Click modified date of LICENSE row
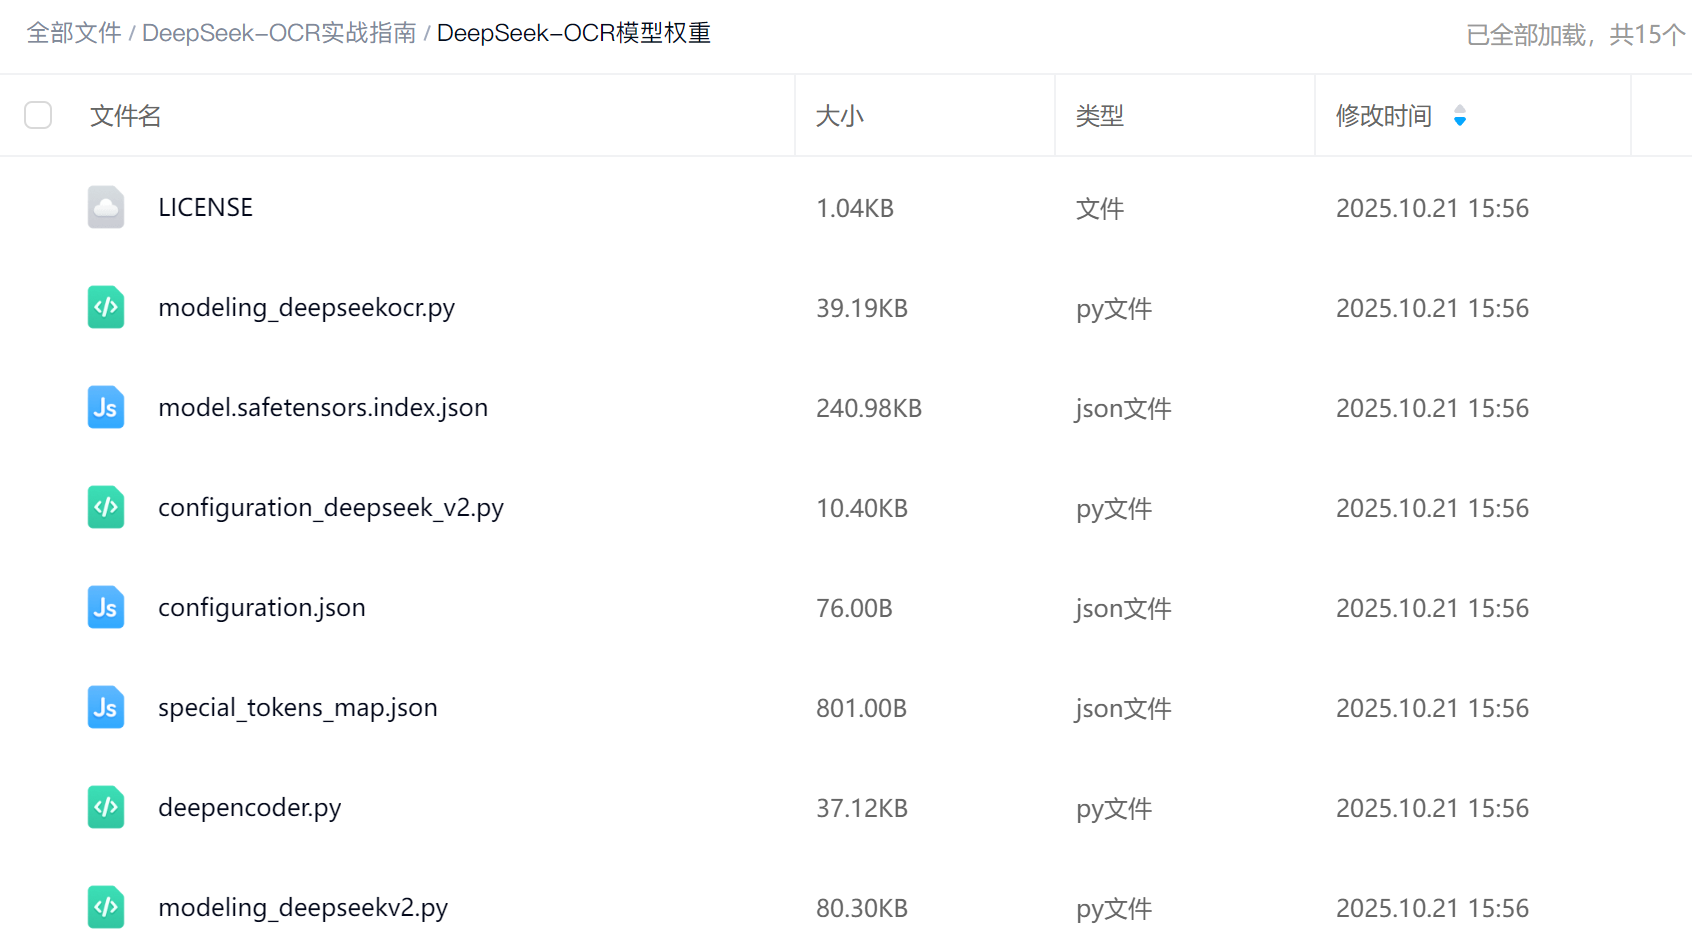Viewport: 1692px width, 950px height. 1432,208
